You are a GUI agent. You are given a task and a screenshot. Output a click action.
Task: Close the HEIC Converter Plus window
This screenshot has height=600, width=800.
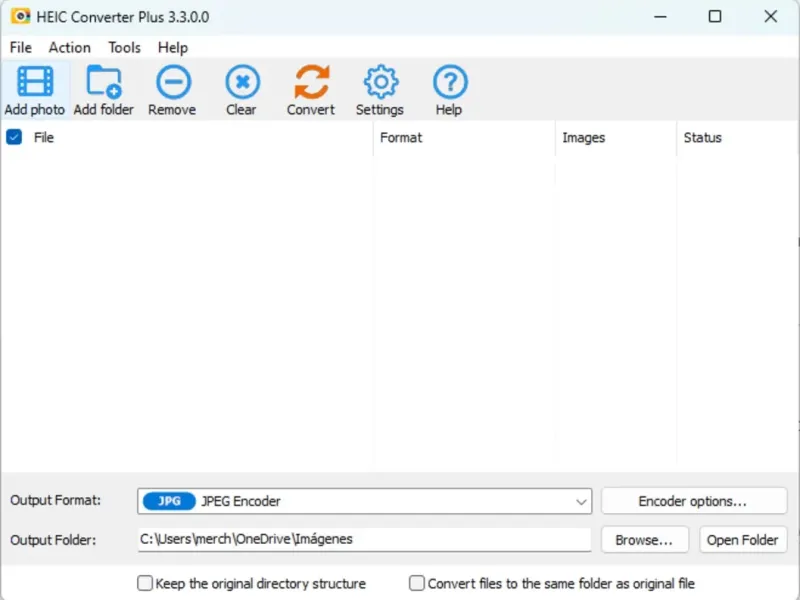pyautogui.click(x=770, y=16)
